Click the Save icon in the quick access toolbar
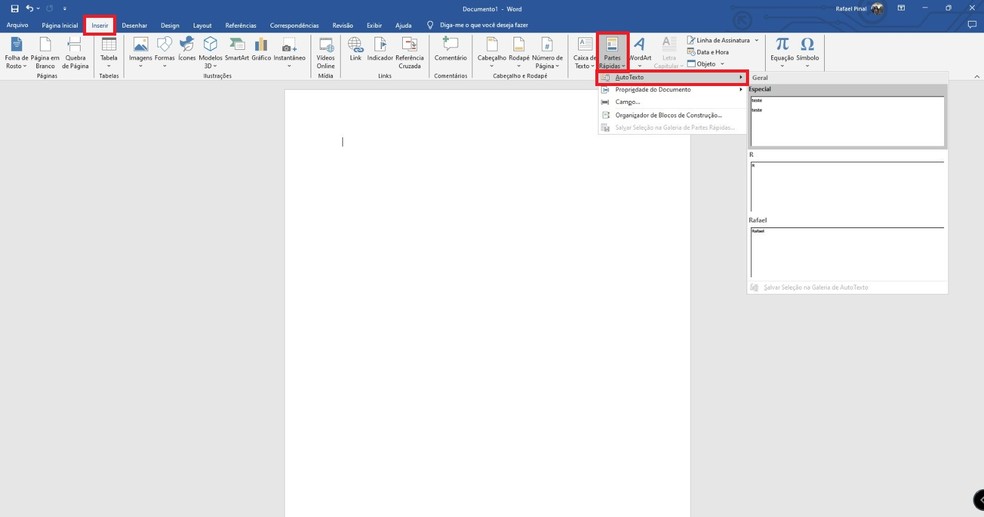 click(x=14, y=9)
